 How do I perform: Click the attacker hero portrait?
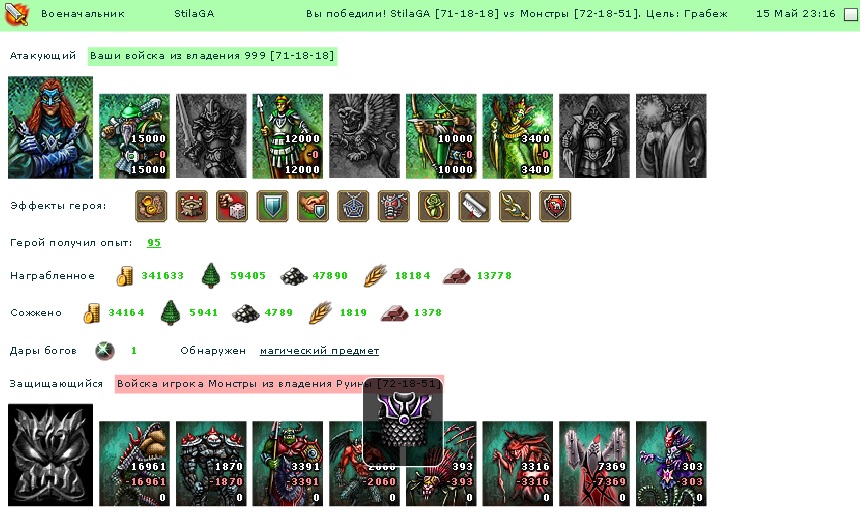[50, 128]
